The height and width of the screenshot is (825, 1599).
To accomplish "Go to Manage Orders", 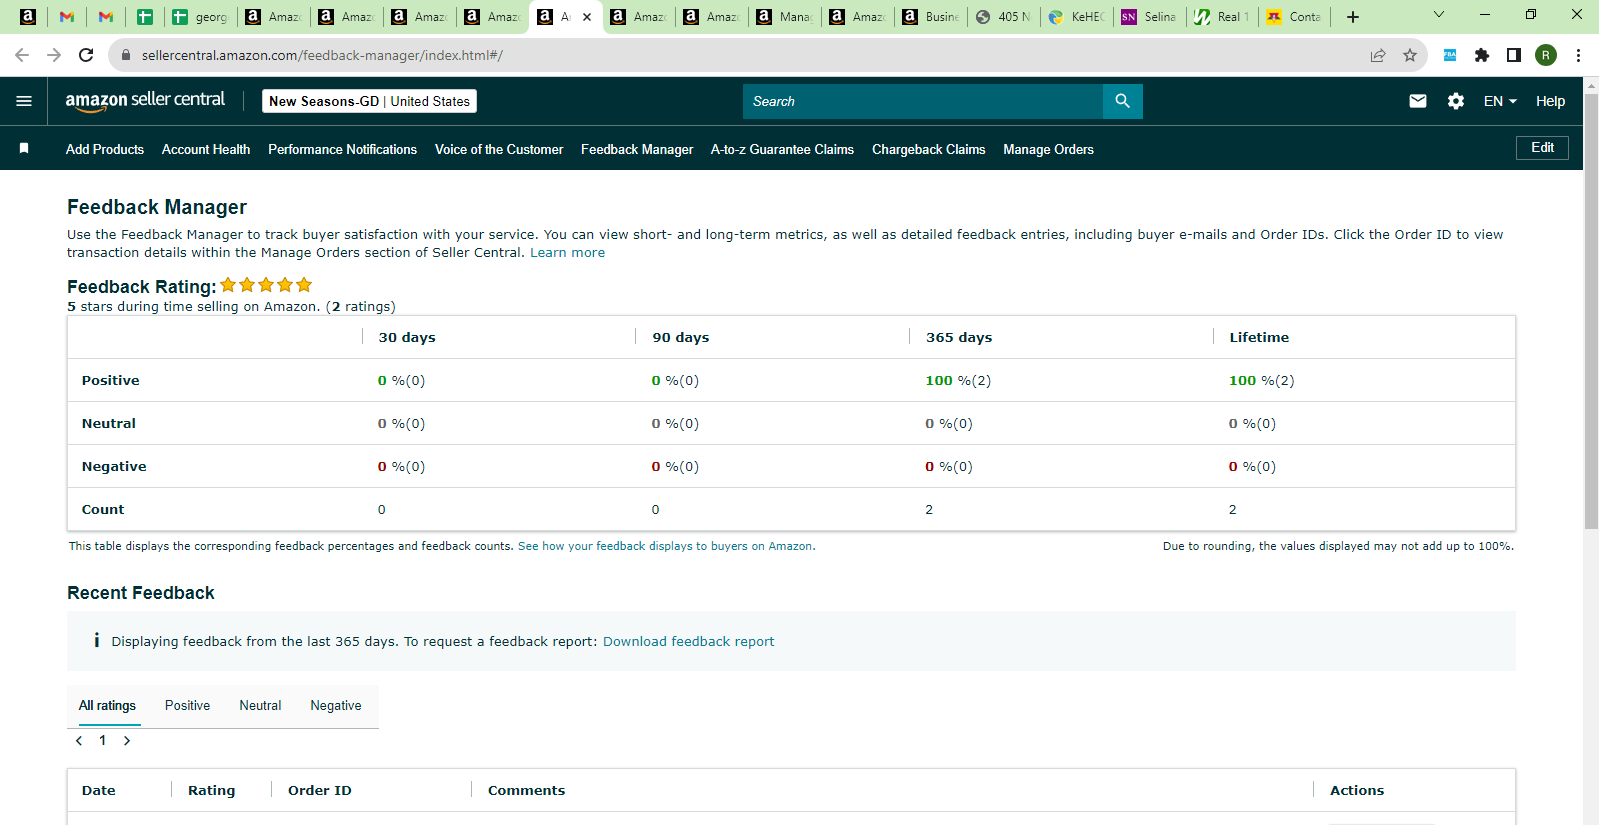I will click(1048, 149).
